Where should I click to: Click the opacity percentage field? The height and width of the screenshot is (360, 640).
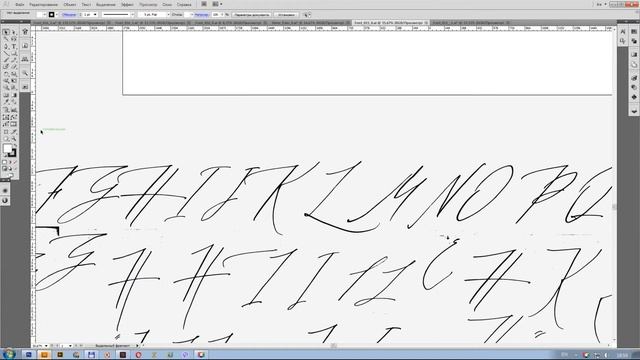pos(216,15)
